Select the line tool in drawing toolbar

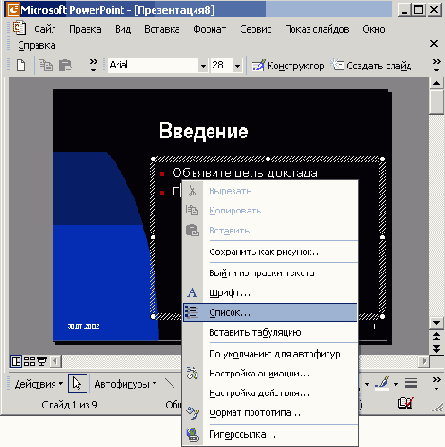tap(169, 384)
